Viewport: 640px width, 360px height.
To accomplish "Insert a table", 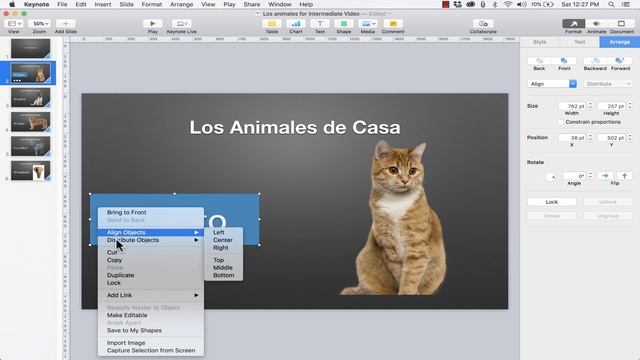I will pyautogui.click(x=272, y=24).
